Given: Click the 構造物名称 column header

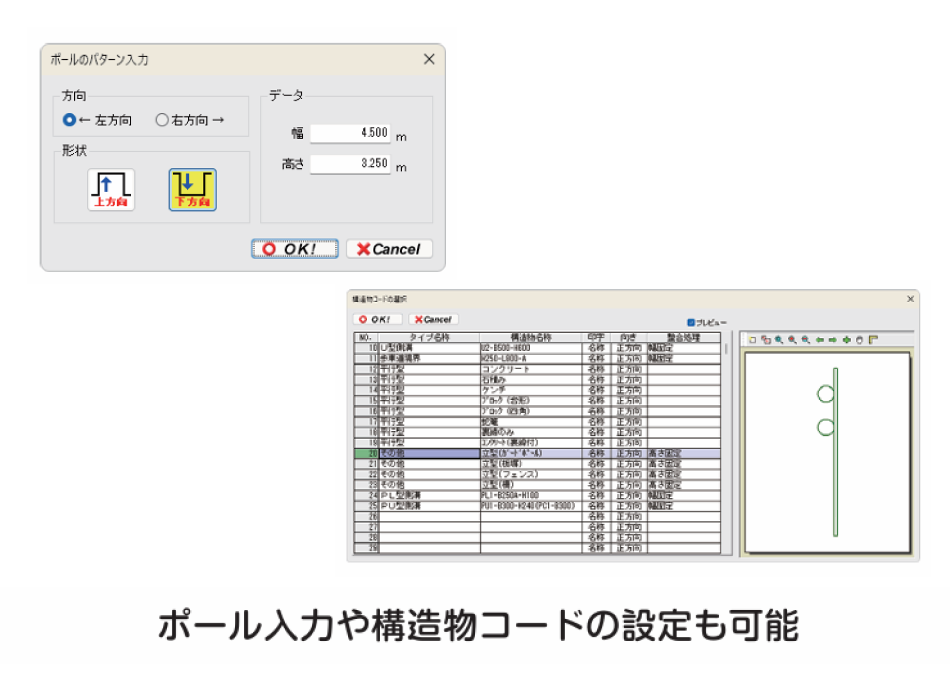Looking at the screenshot, I should click(x=530, y=338).
